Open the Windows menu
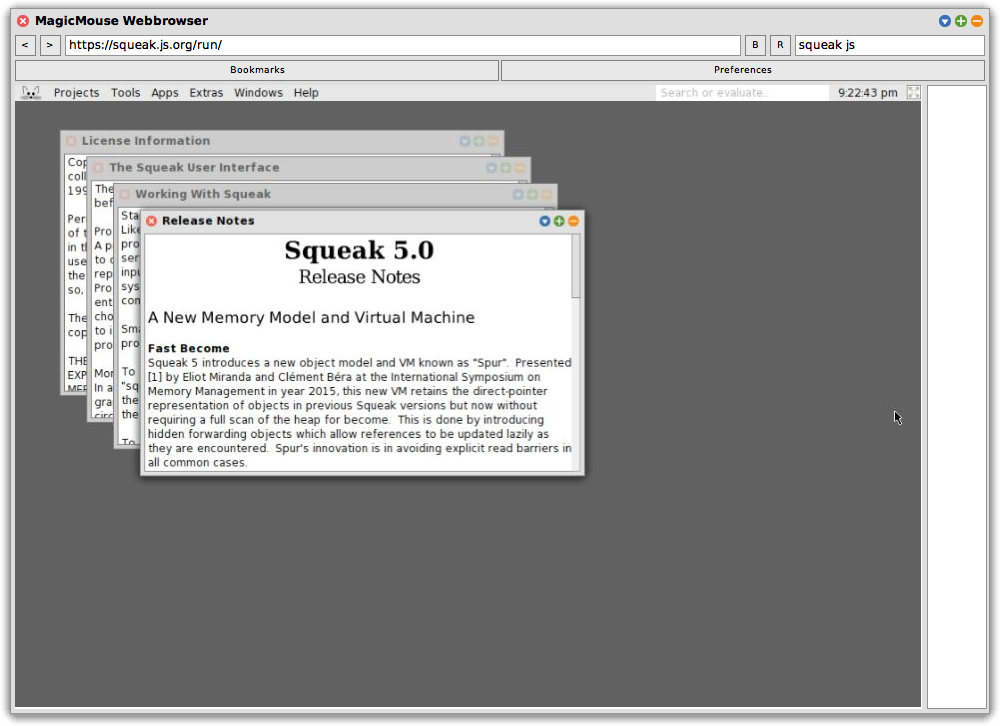 (x=258, y=93)
